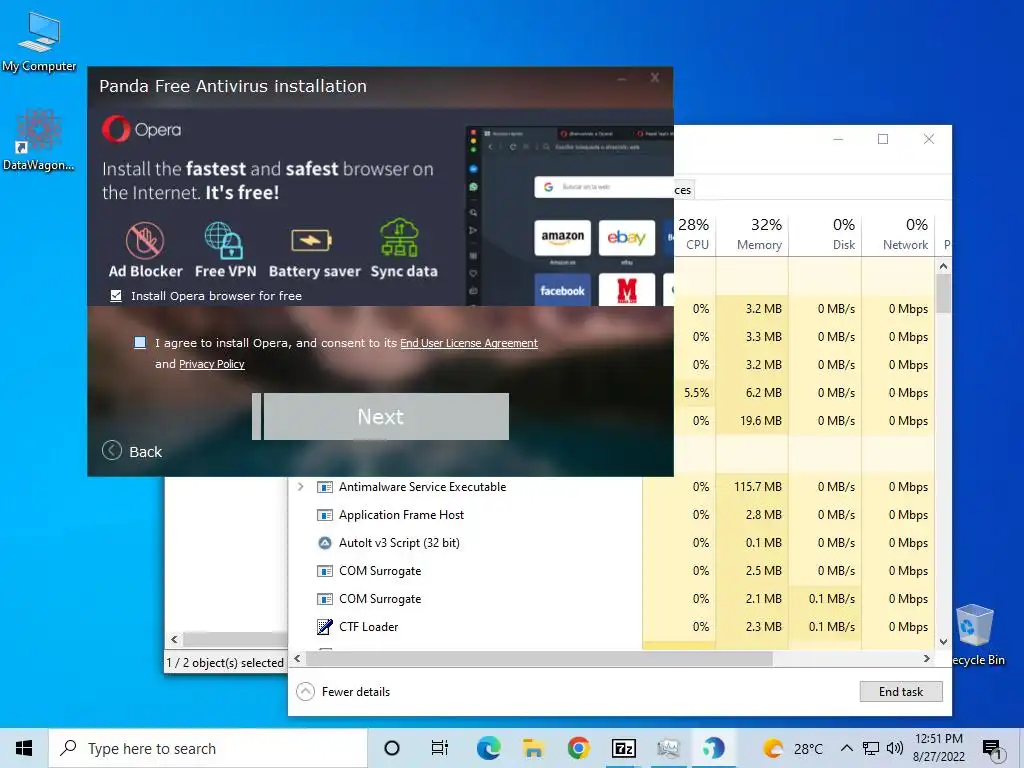Screen dimensions: 1024x768
Task: Expand Antimalware Service Executable process
Action: tap(300, 487)
